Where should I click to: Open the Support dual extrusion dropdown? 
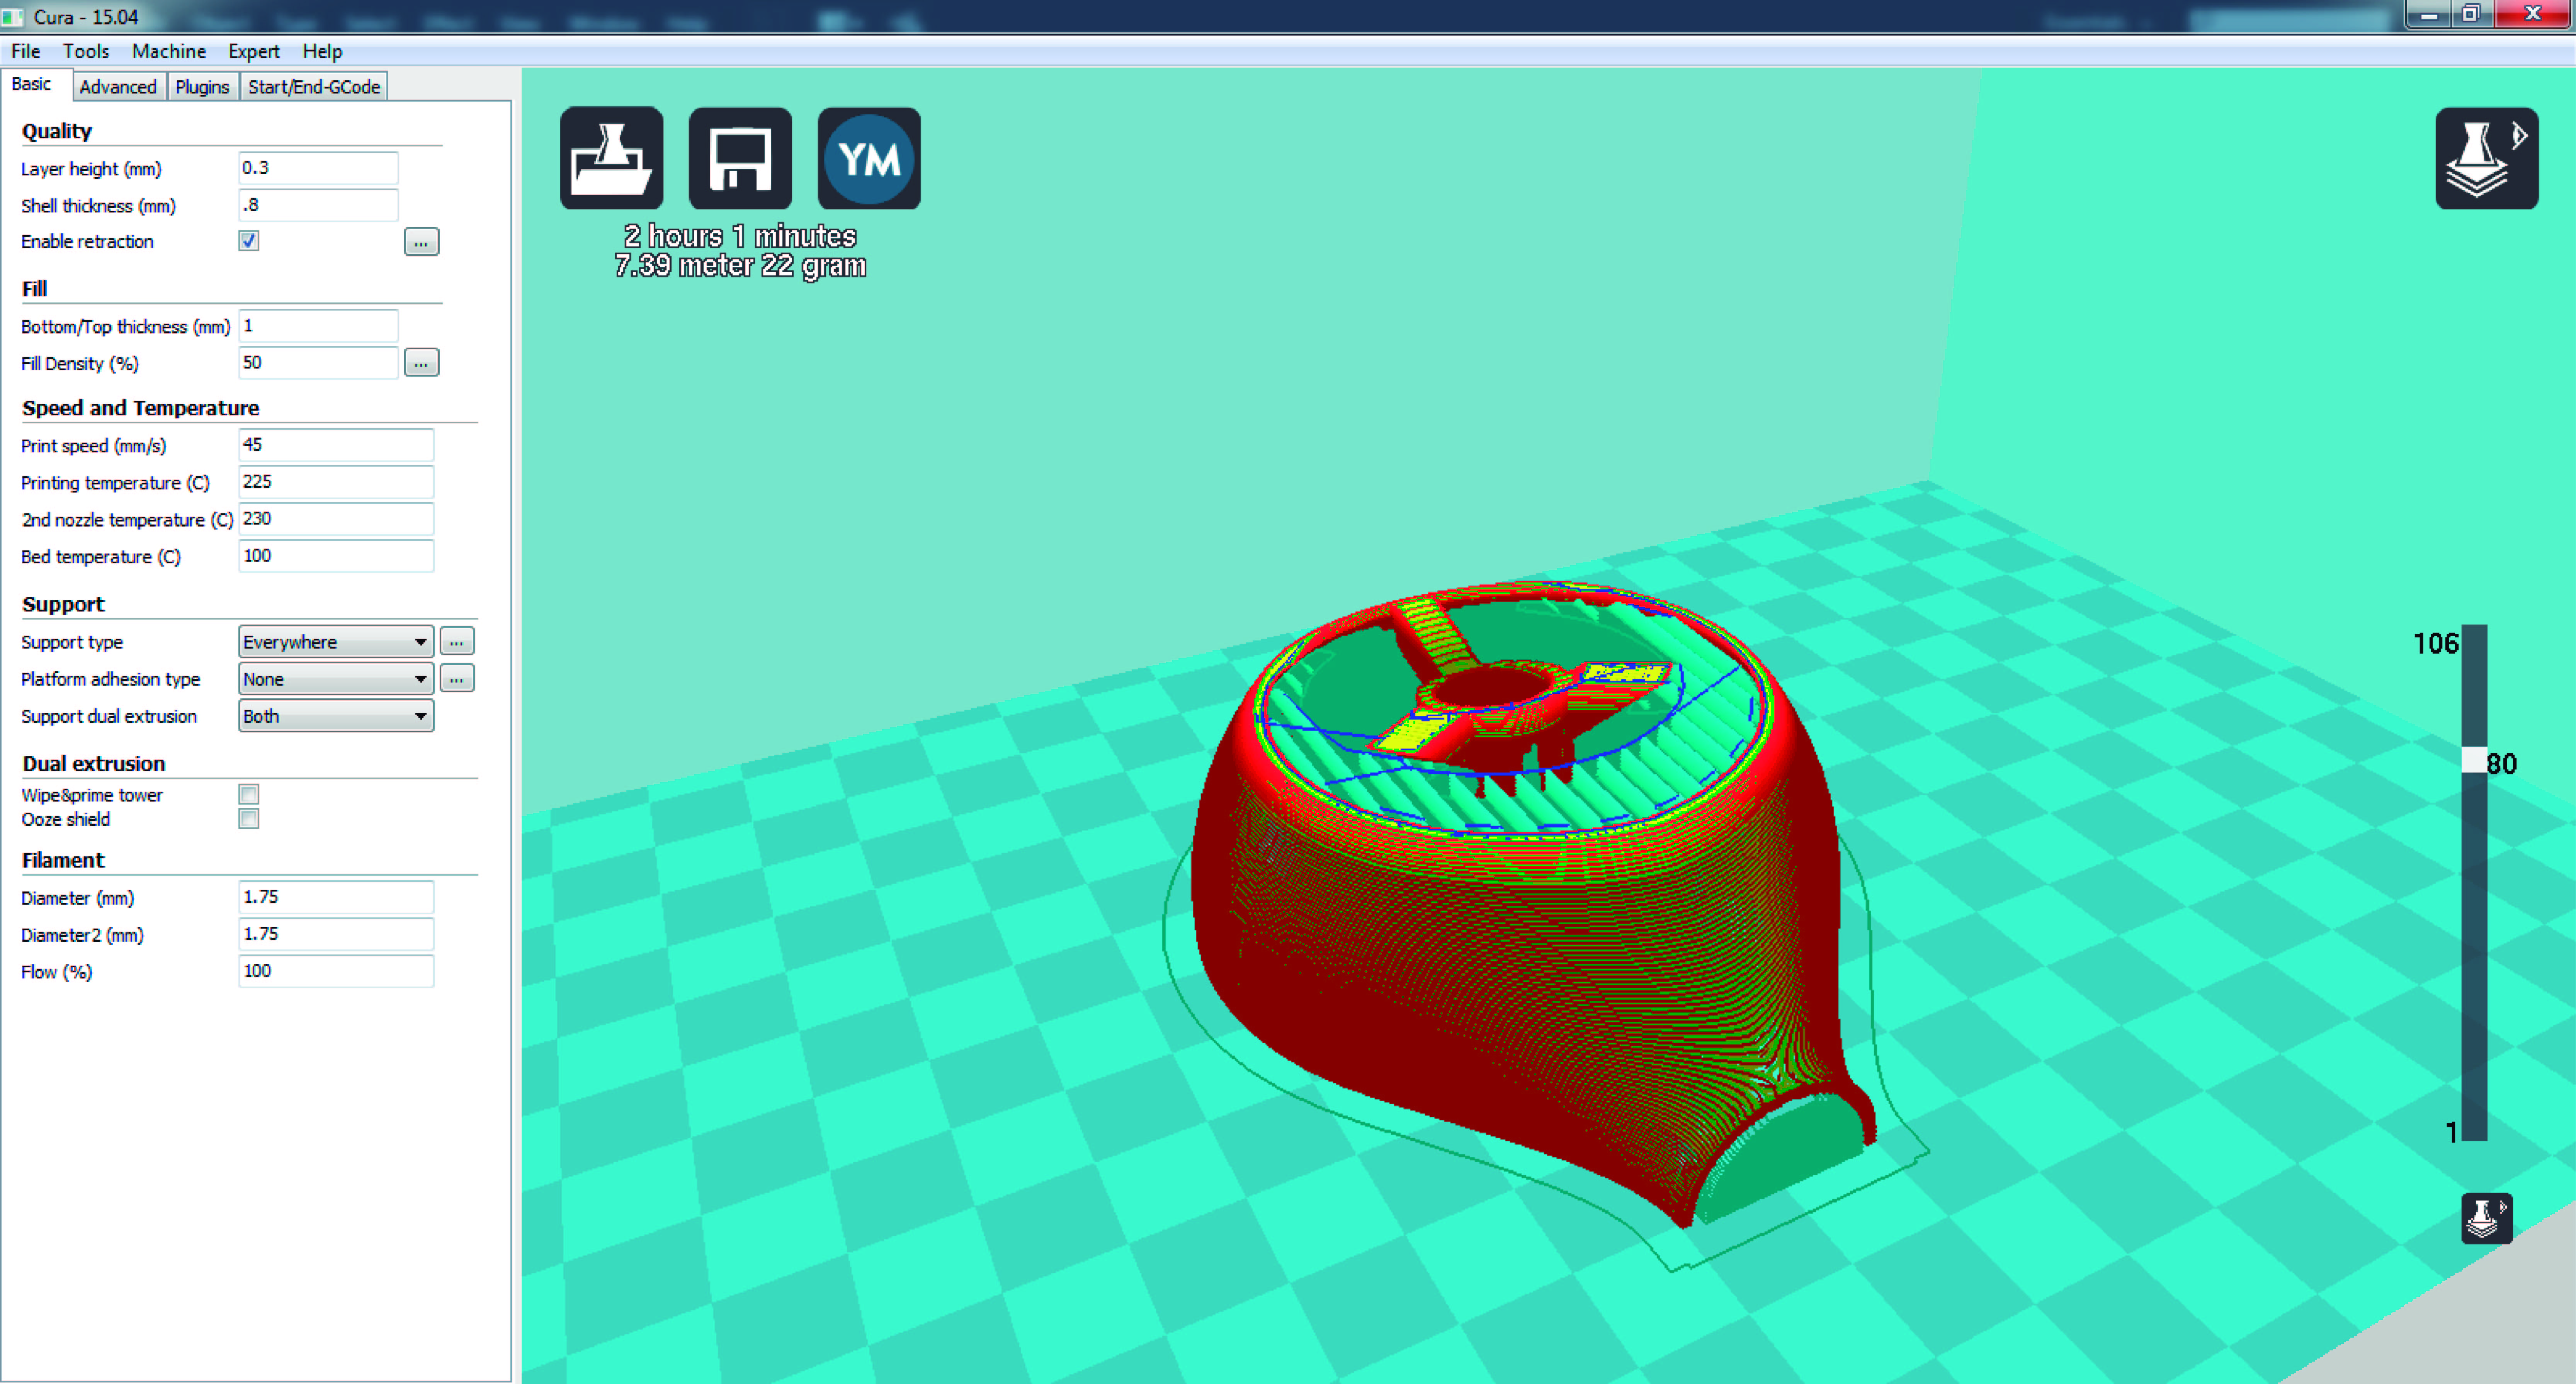(336, 716)
